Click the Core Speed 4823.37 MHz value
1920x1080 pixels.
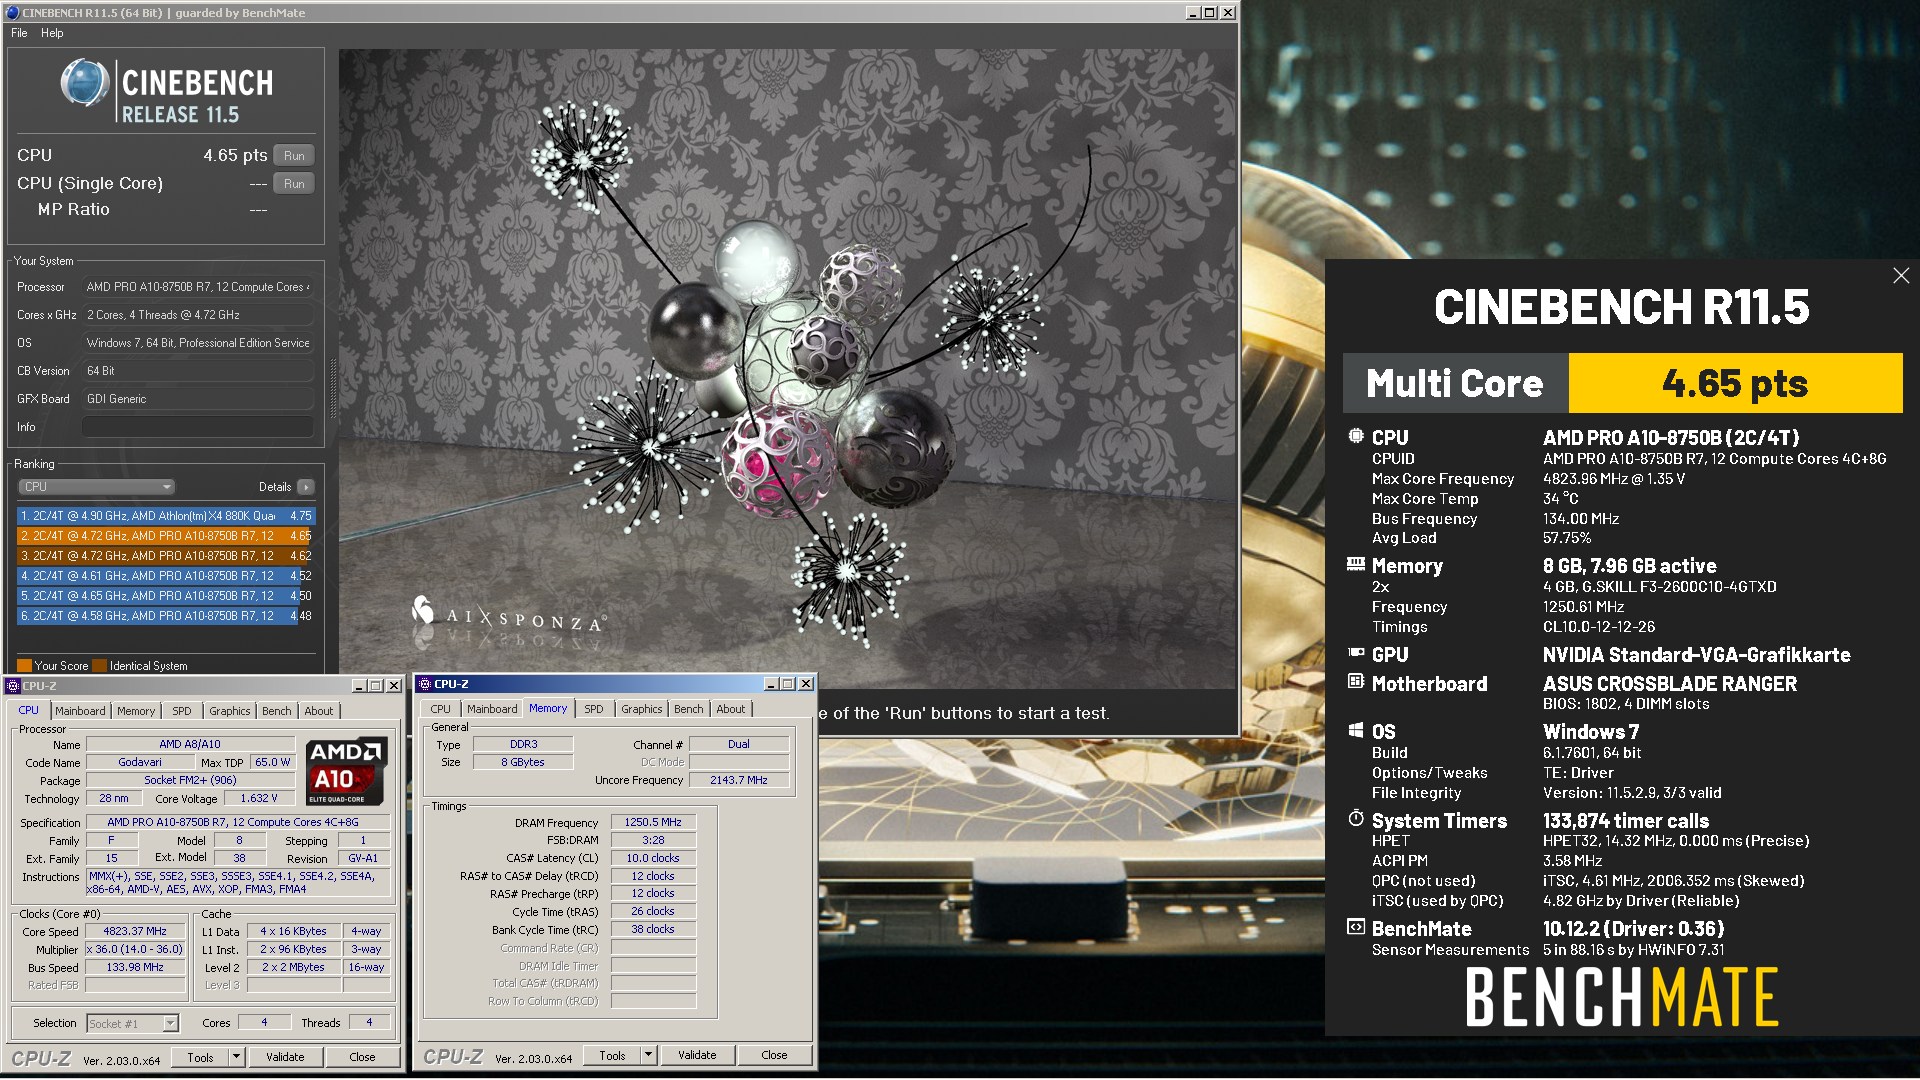click(135, 931)
